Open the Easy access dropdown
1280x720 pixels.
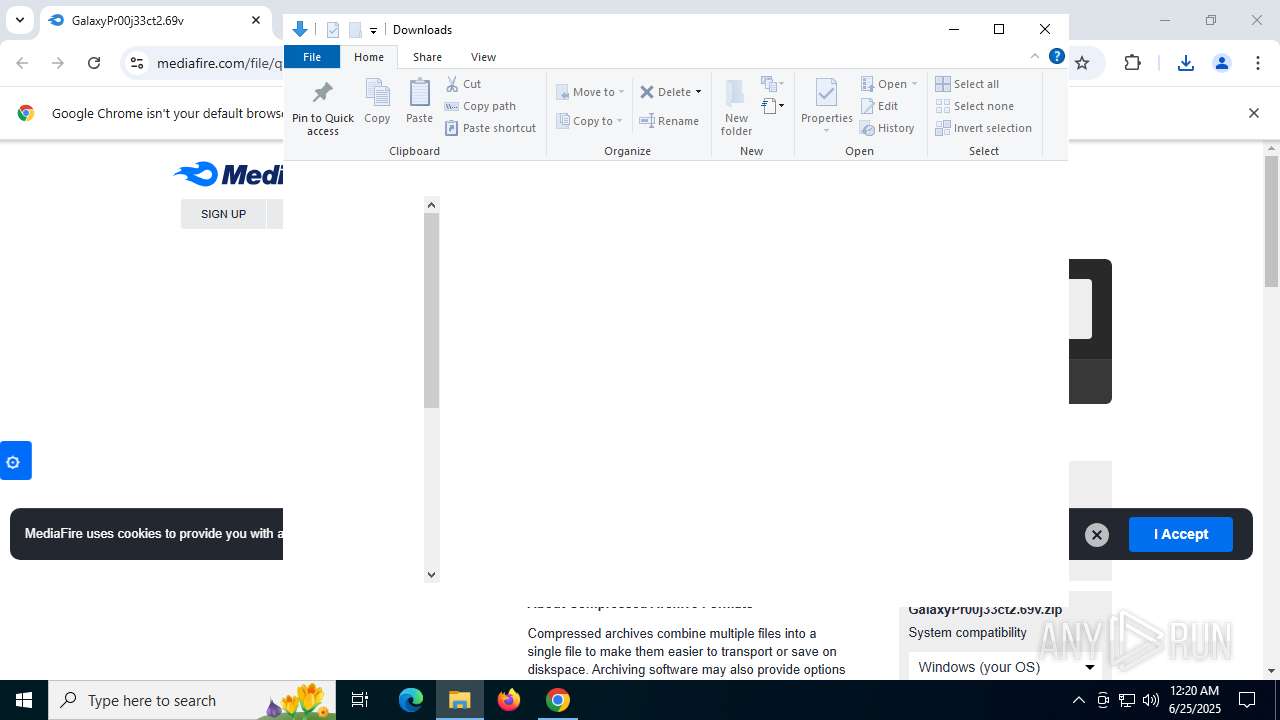coord(771,105)
